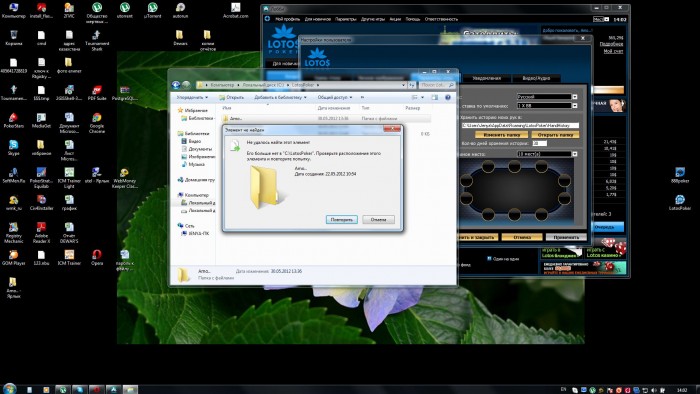Expand the Упорядочить dropdown in Explorer

click(192, 97)
